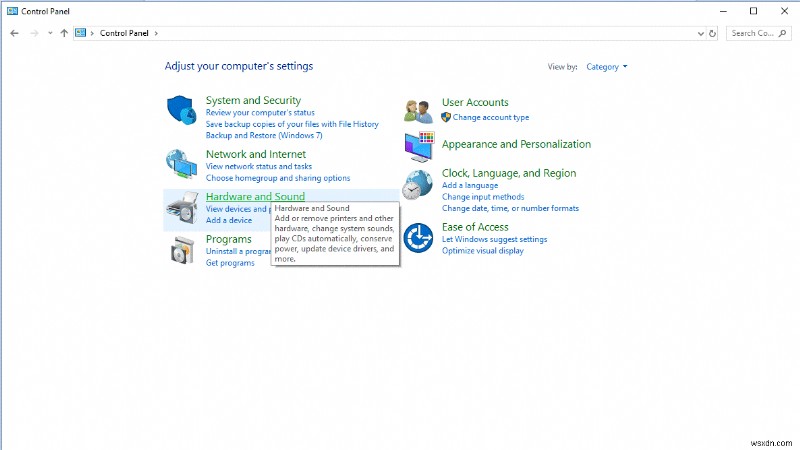800x450 pixels.
Task: Open View network status and tasks
Action: click(259, 166)
